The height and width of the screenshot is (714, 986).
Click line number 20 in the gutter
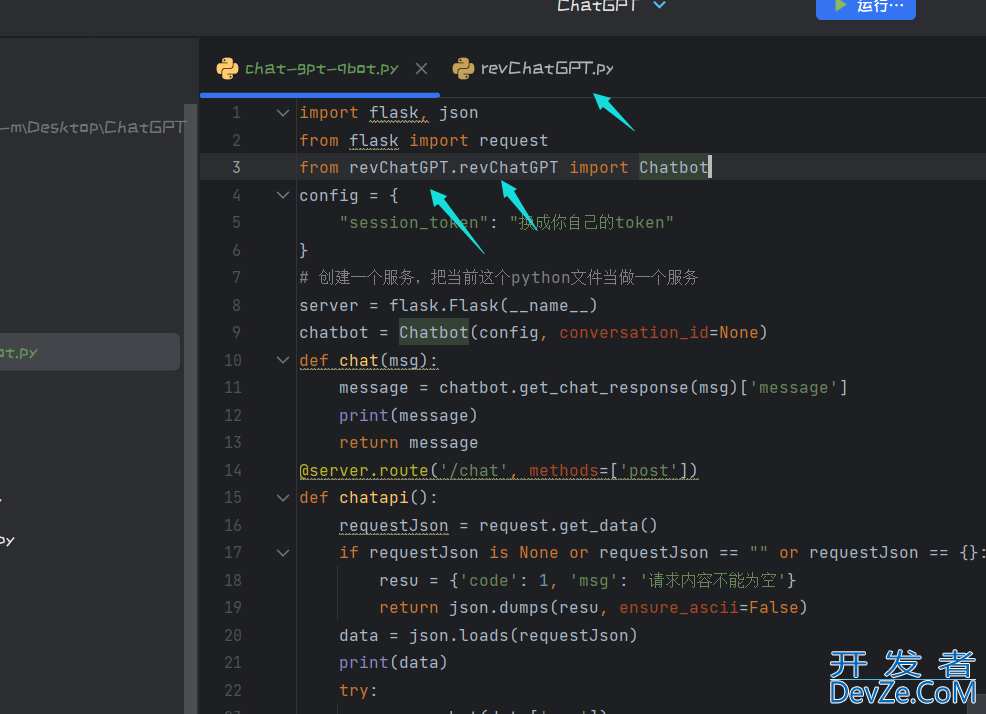point(233,635)
